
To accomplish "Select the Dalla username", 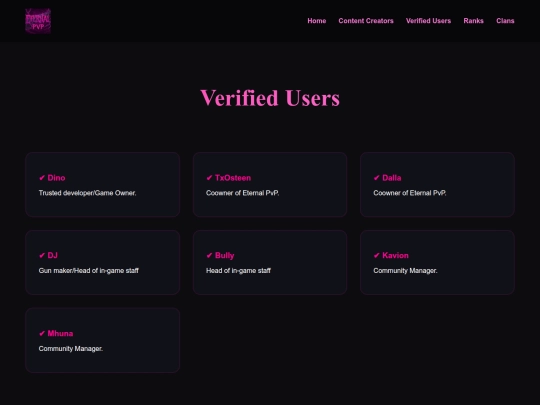I will click(x=392, y=178).
